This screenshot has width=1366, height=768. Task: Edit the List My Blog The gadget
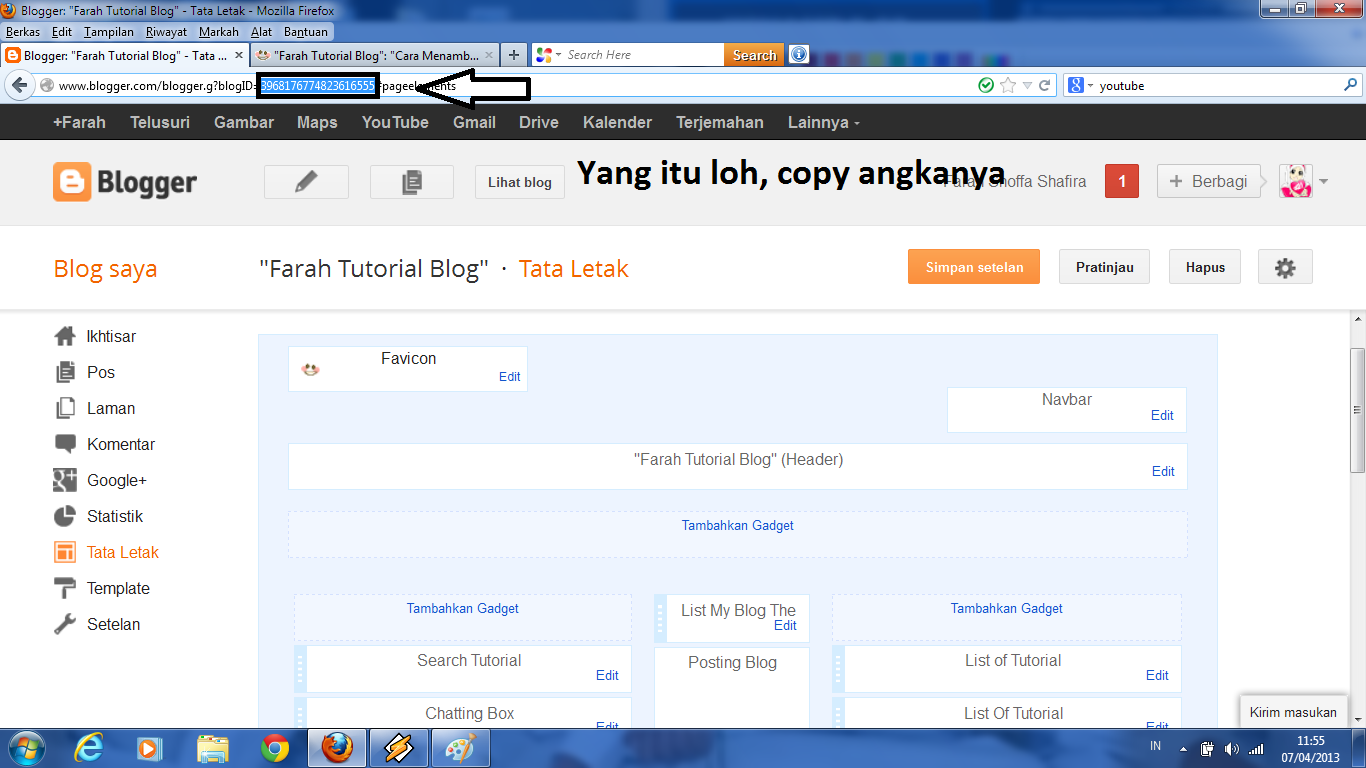tap(785, 625)
